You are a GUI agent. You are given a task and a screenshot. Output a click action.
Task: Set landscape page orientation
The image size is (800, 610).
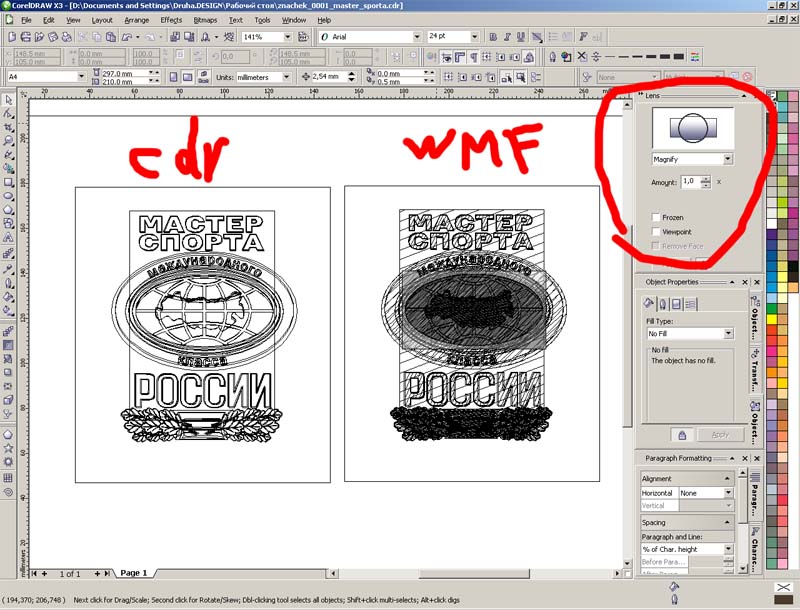pyautogui.click(x=188, y=77)
